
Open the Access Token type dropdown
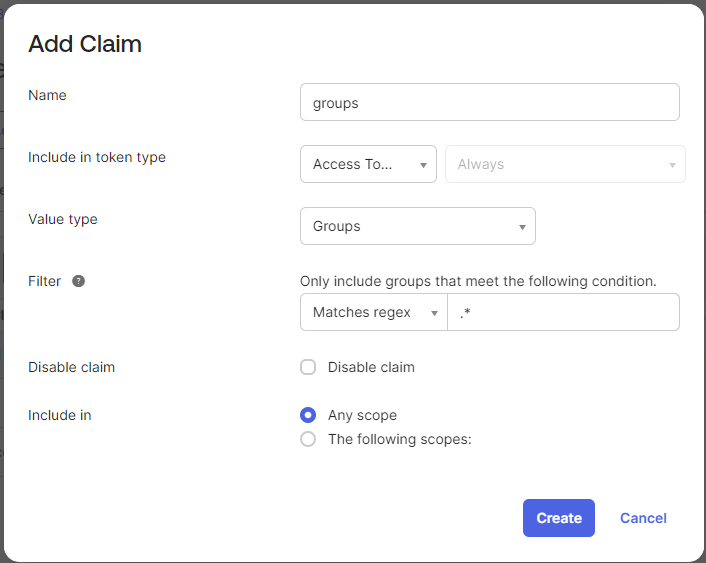coord(368,164)
